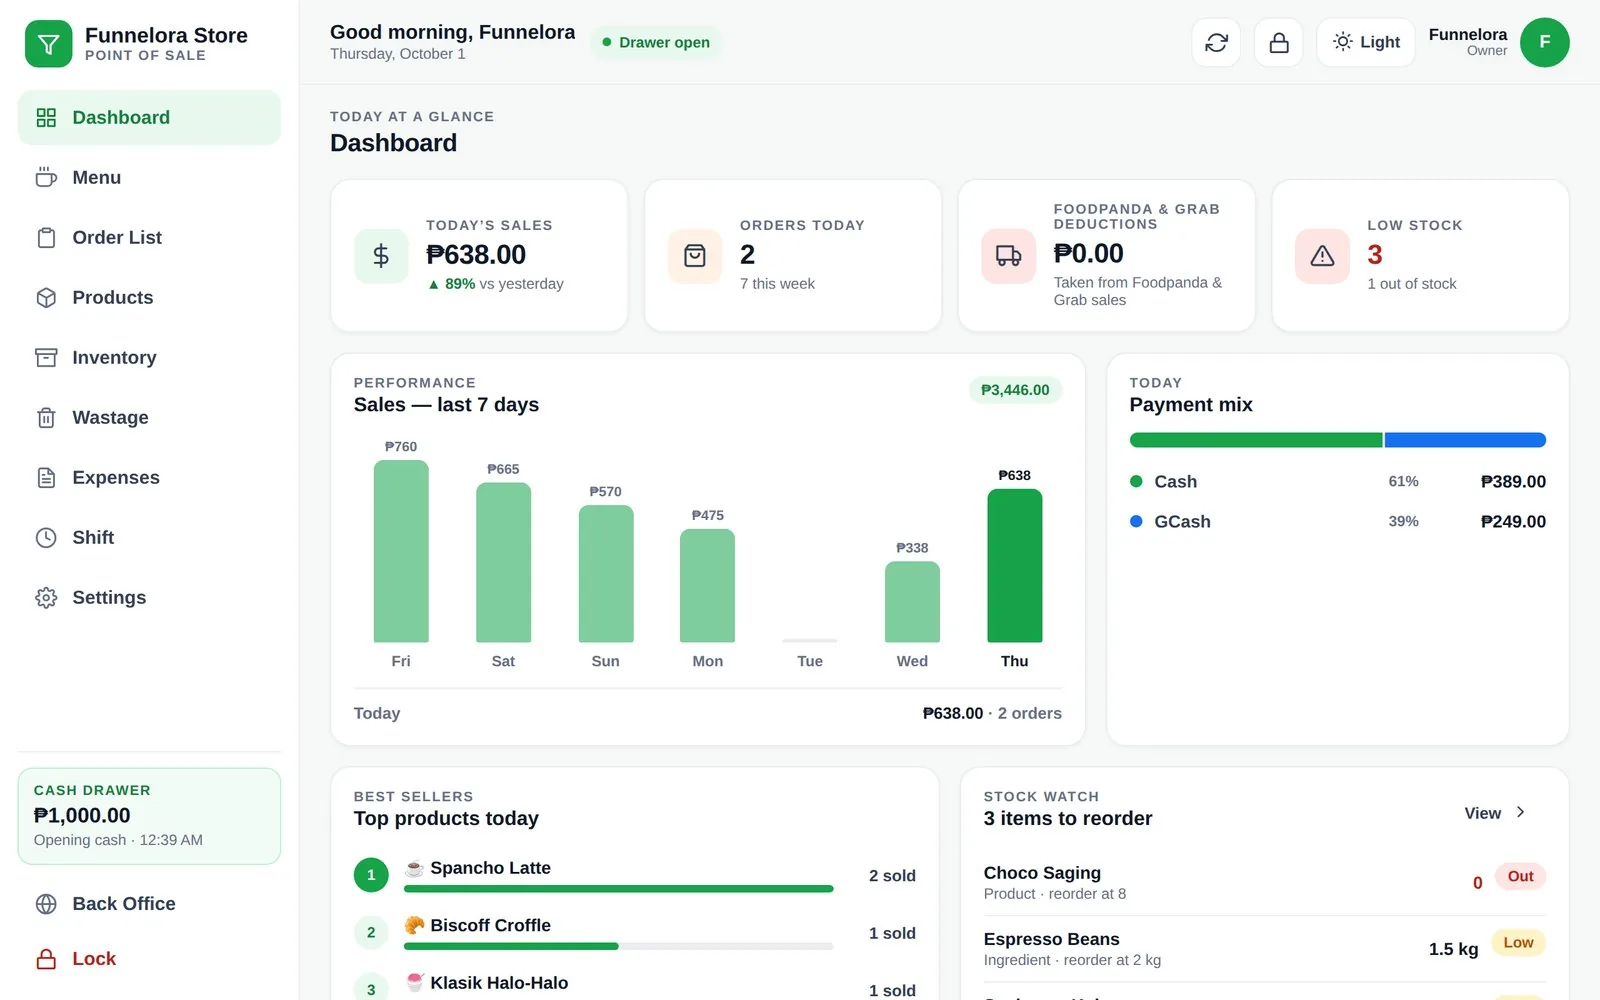Viewport: 1600px width, 1000px height.
Task: Click the Choco Saging Out badge
Action: pos(1520,876)
